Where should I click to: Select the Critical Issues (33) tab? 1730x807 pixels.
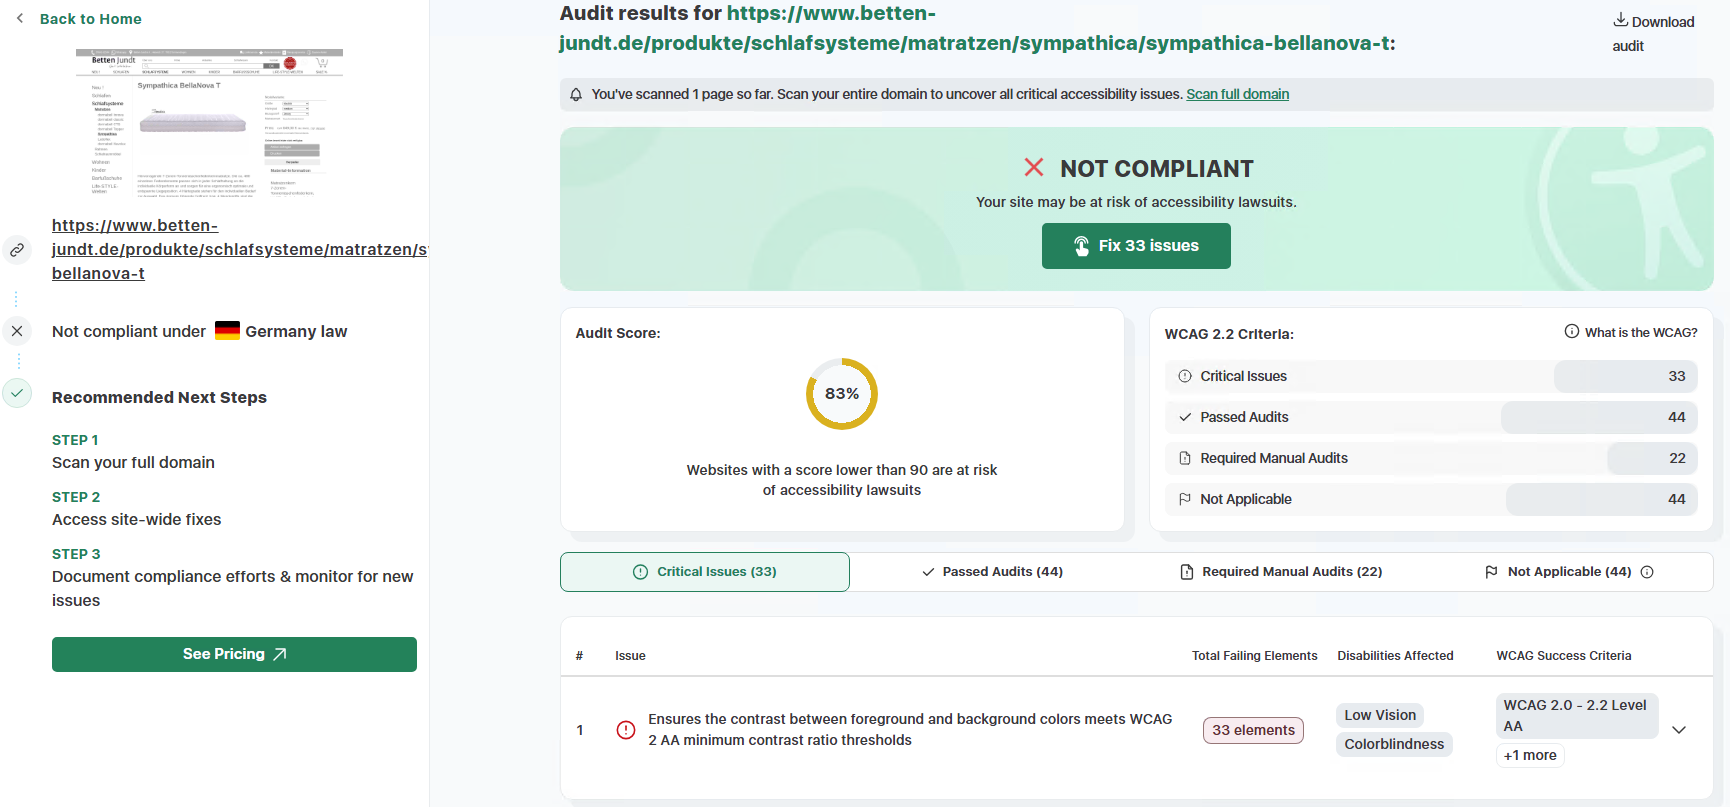[705, 572]
